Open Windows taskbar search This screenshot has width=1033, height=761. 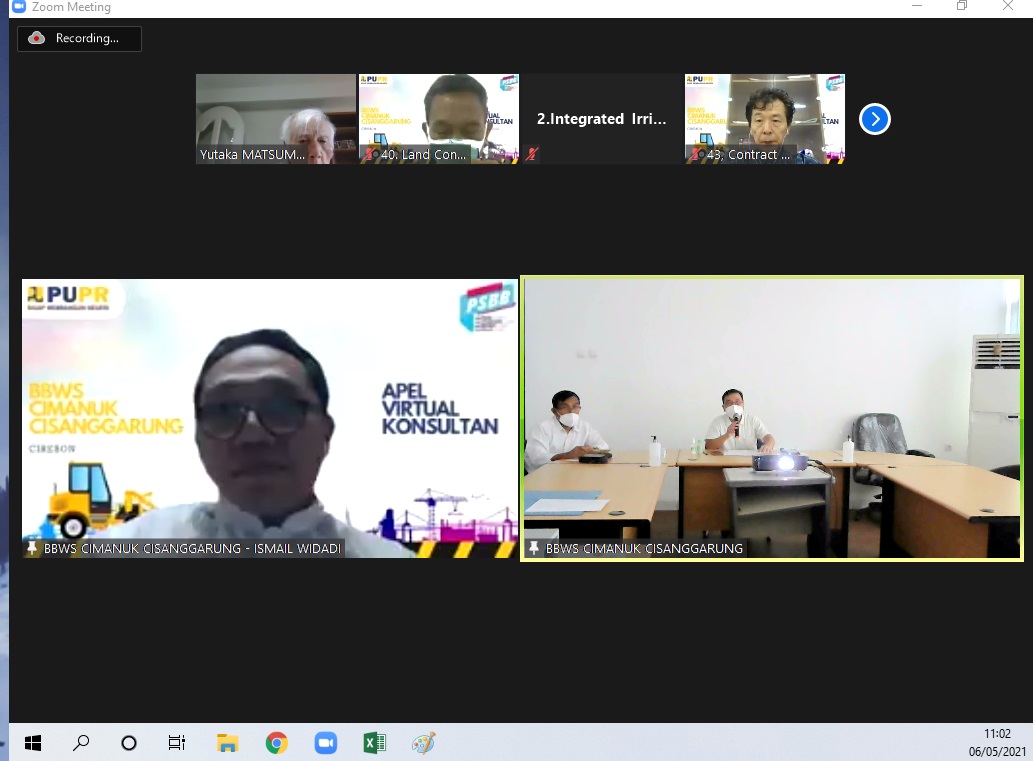pos(81,743)
